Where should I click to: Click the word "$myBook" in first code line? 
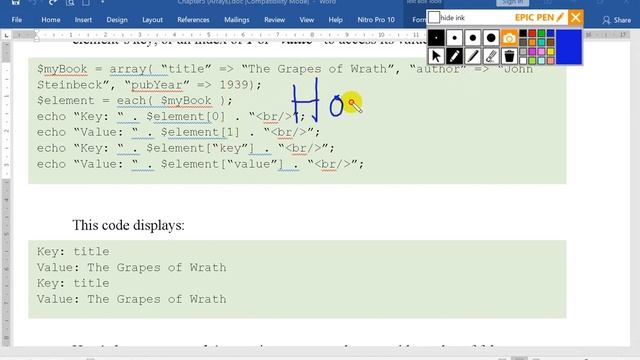(x=62, y=69)
